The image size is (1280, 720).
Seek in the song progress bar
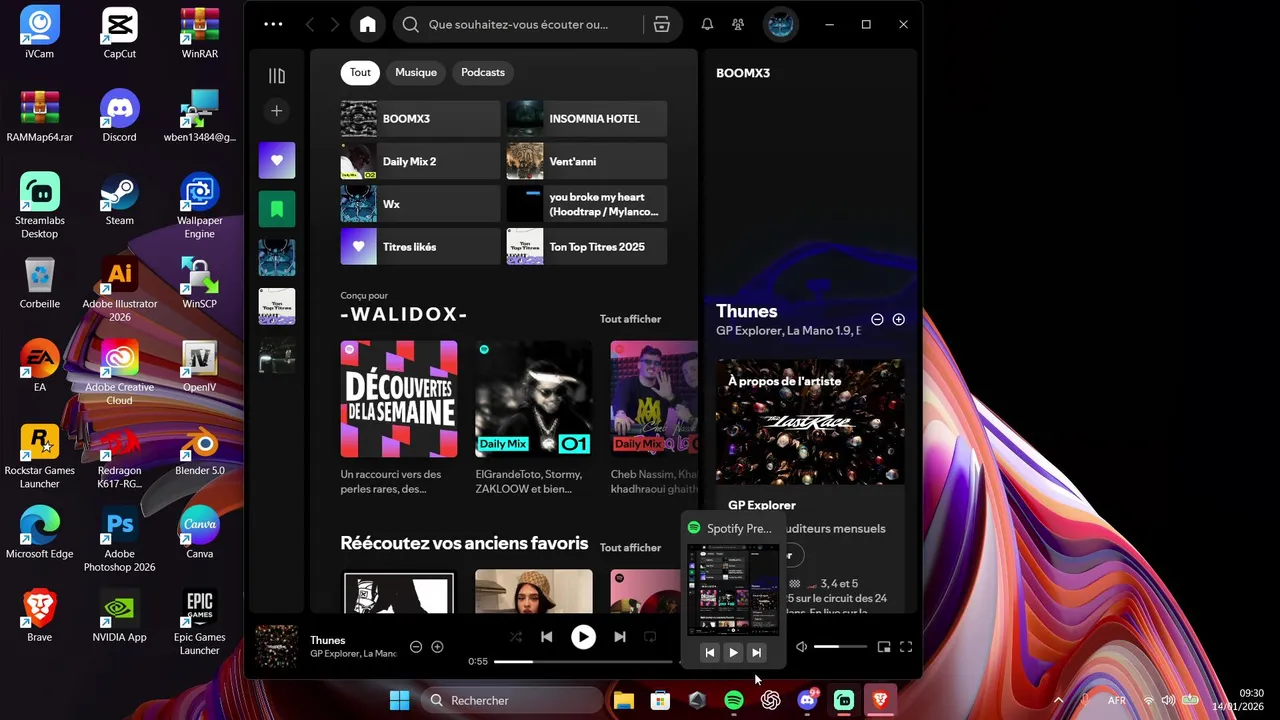(583, 661)
